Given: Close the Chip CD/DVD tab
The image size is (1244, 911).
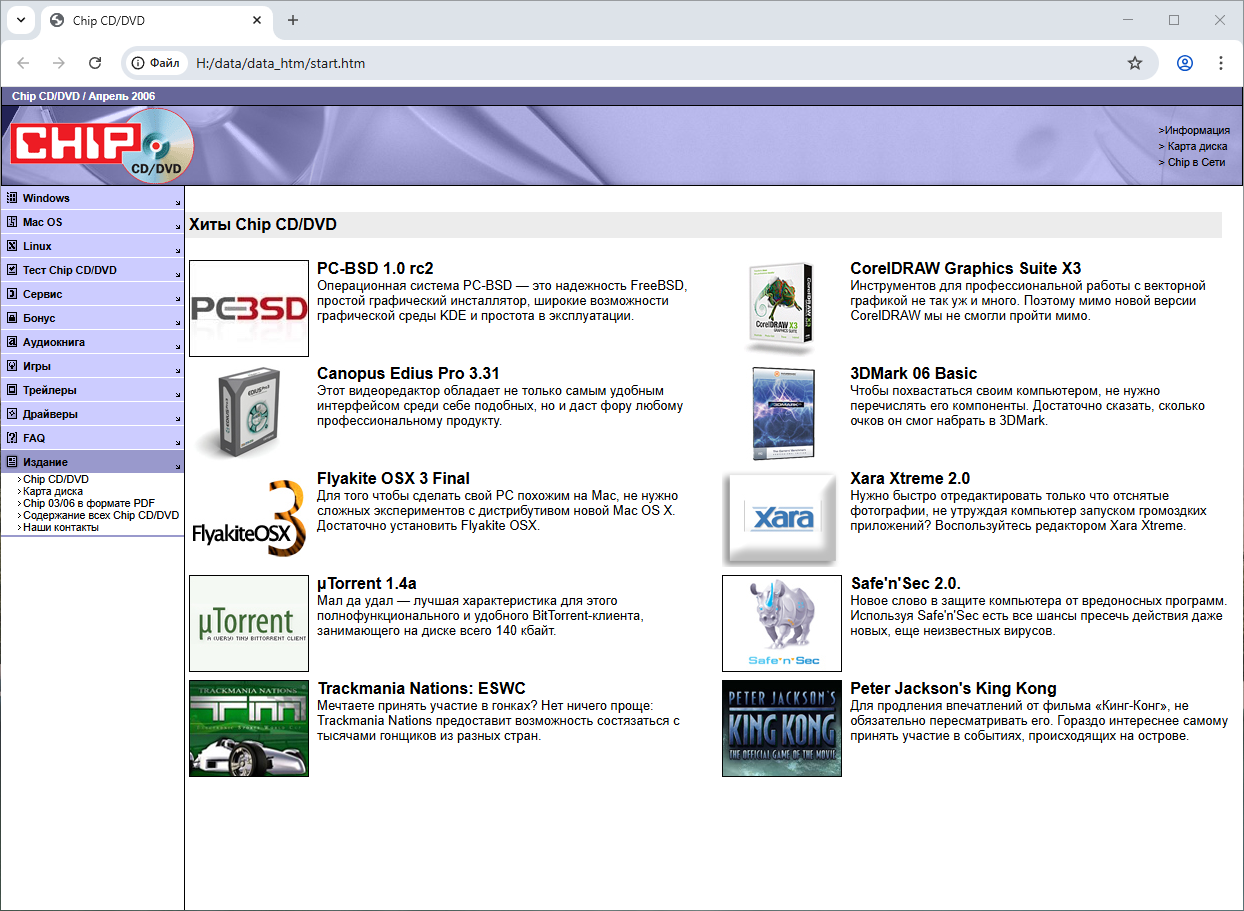Looking at the screenshot, I should [257, 20].
